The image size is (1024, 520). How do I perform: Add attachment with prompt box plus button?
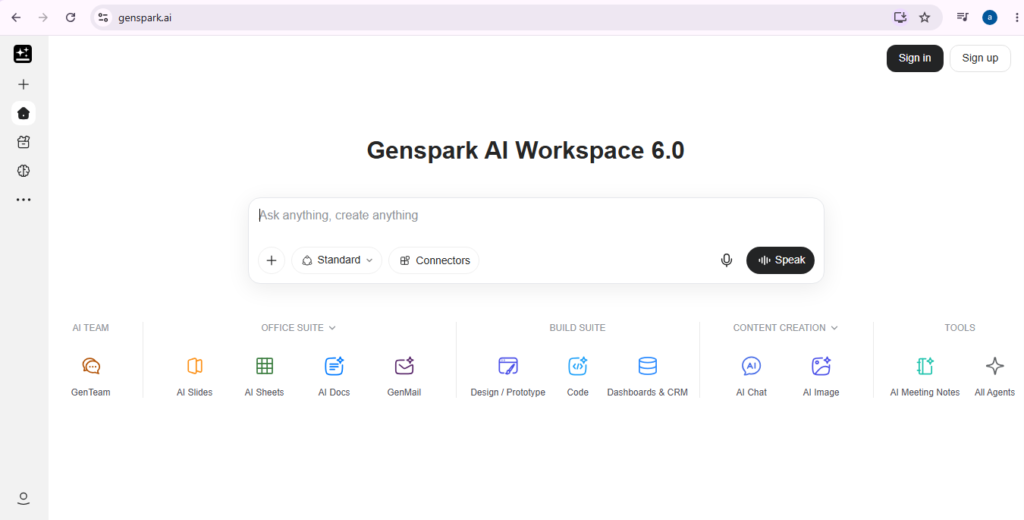(x=272, y=261)
